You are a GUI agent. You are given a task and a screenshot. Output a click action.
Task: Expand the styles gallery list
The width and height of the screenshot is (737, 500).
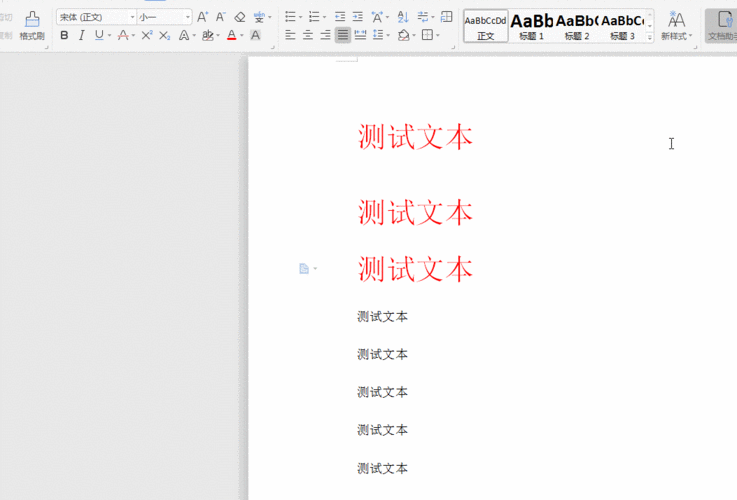click(x=650, y=37)
